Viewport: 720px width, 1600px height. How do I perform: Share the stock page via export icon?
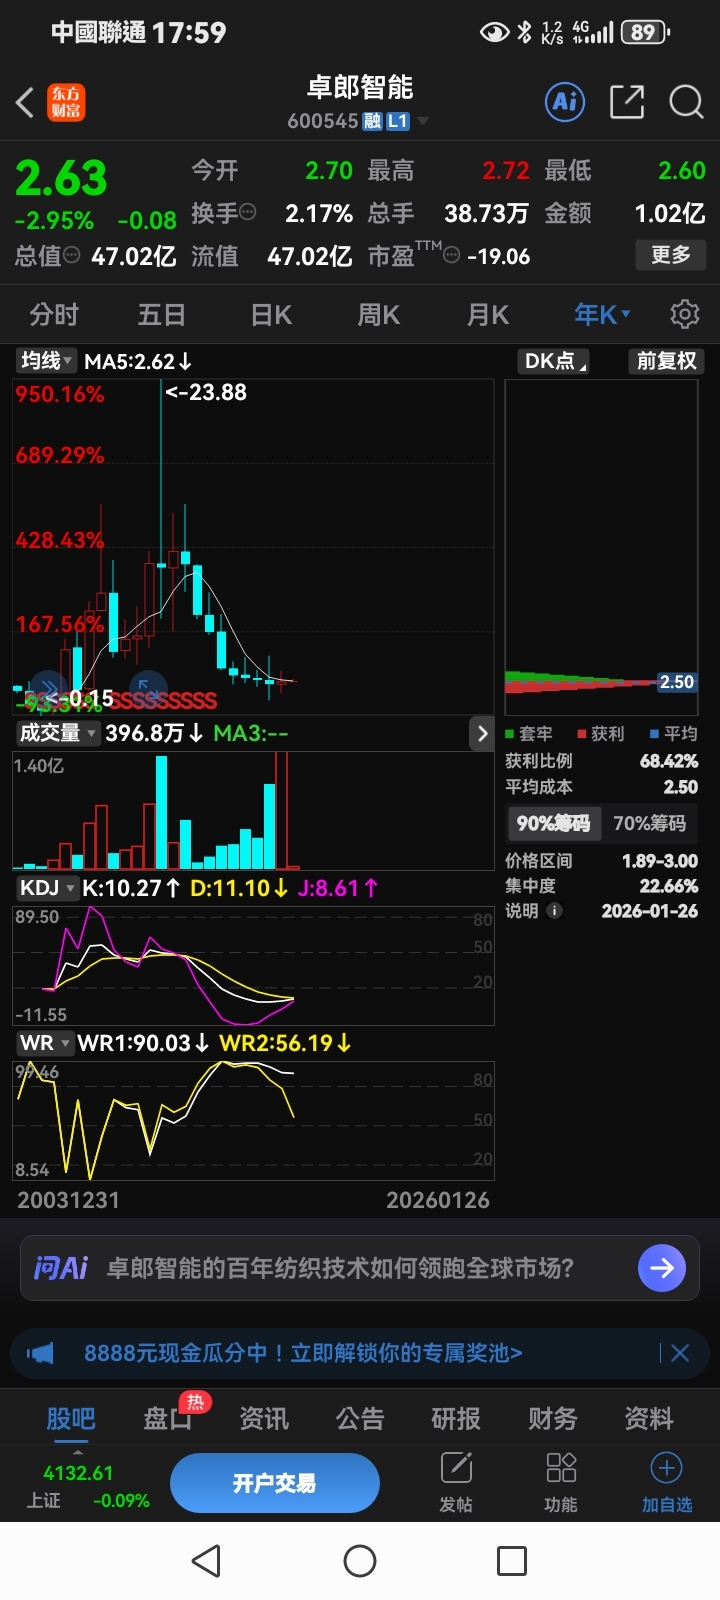(x=627, y=101)
